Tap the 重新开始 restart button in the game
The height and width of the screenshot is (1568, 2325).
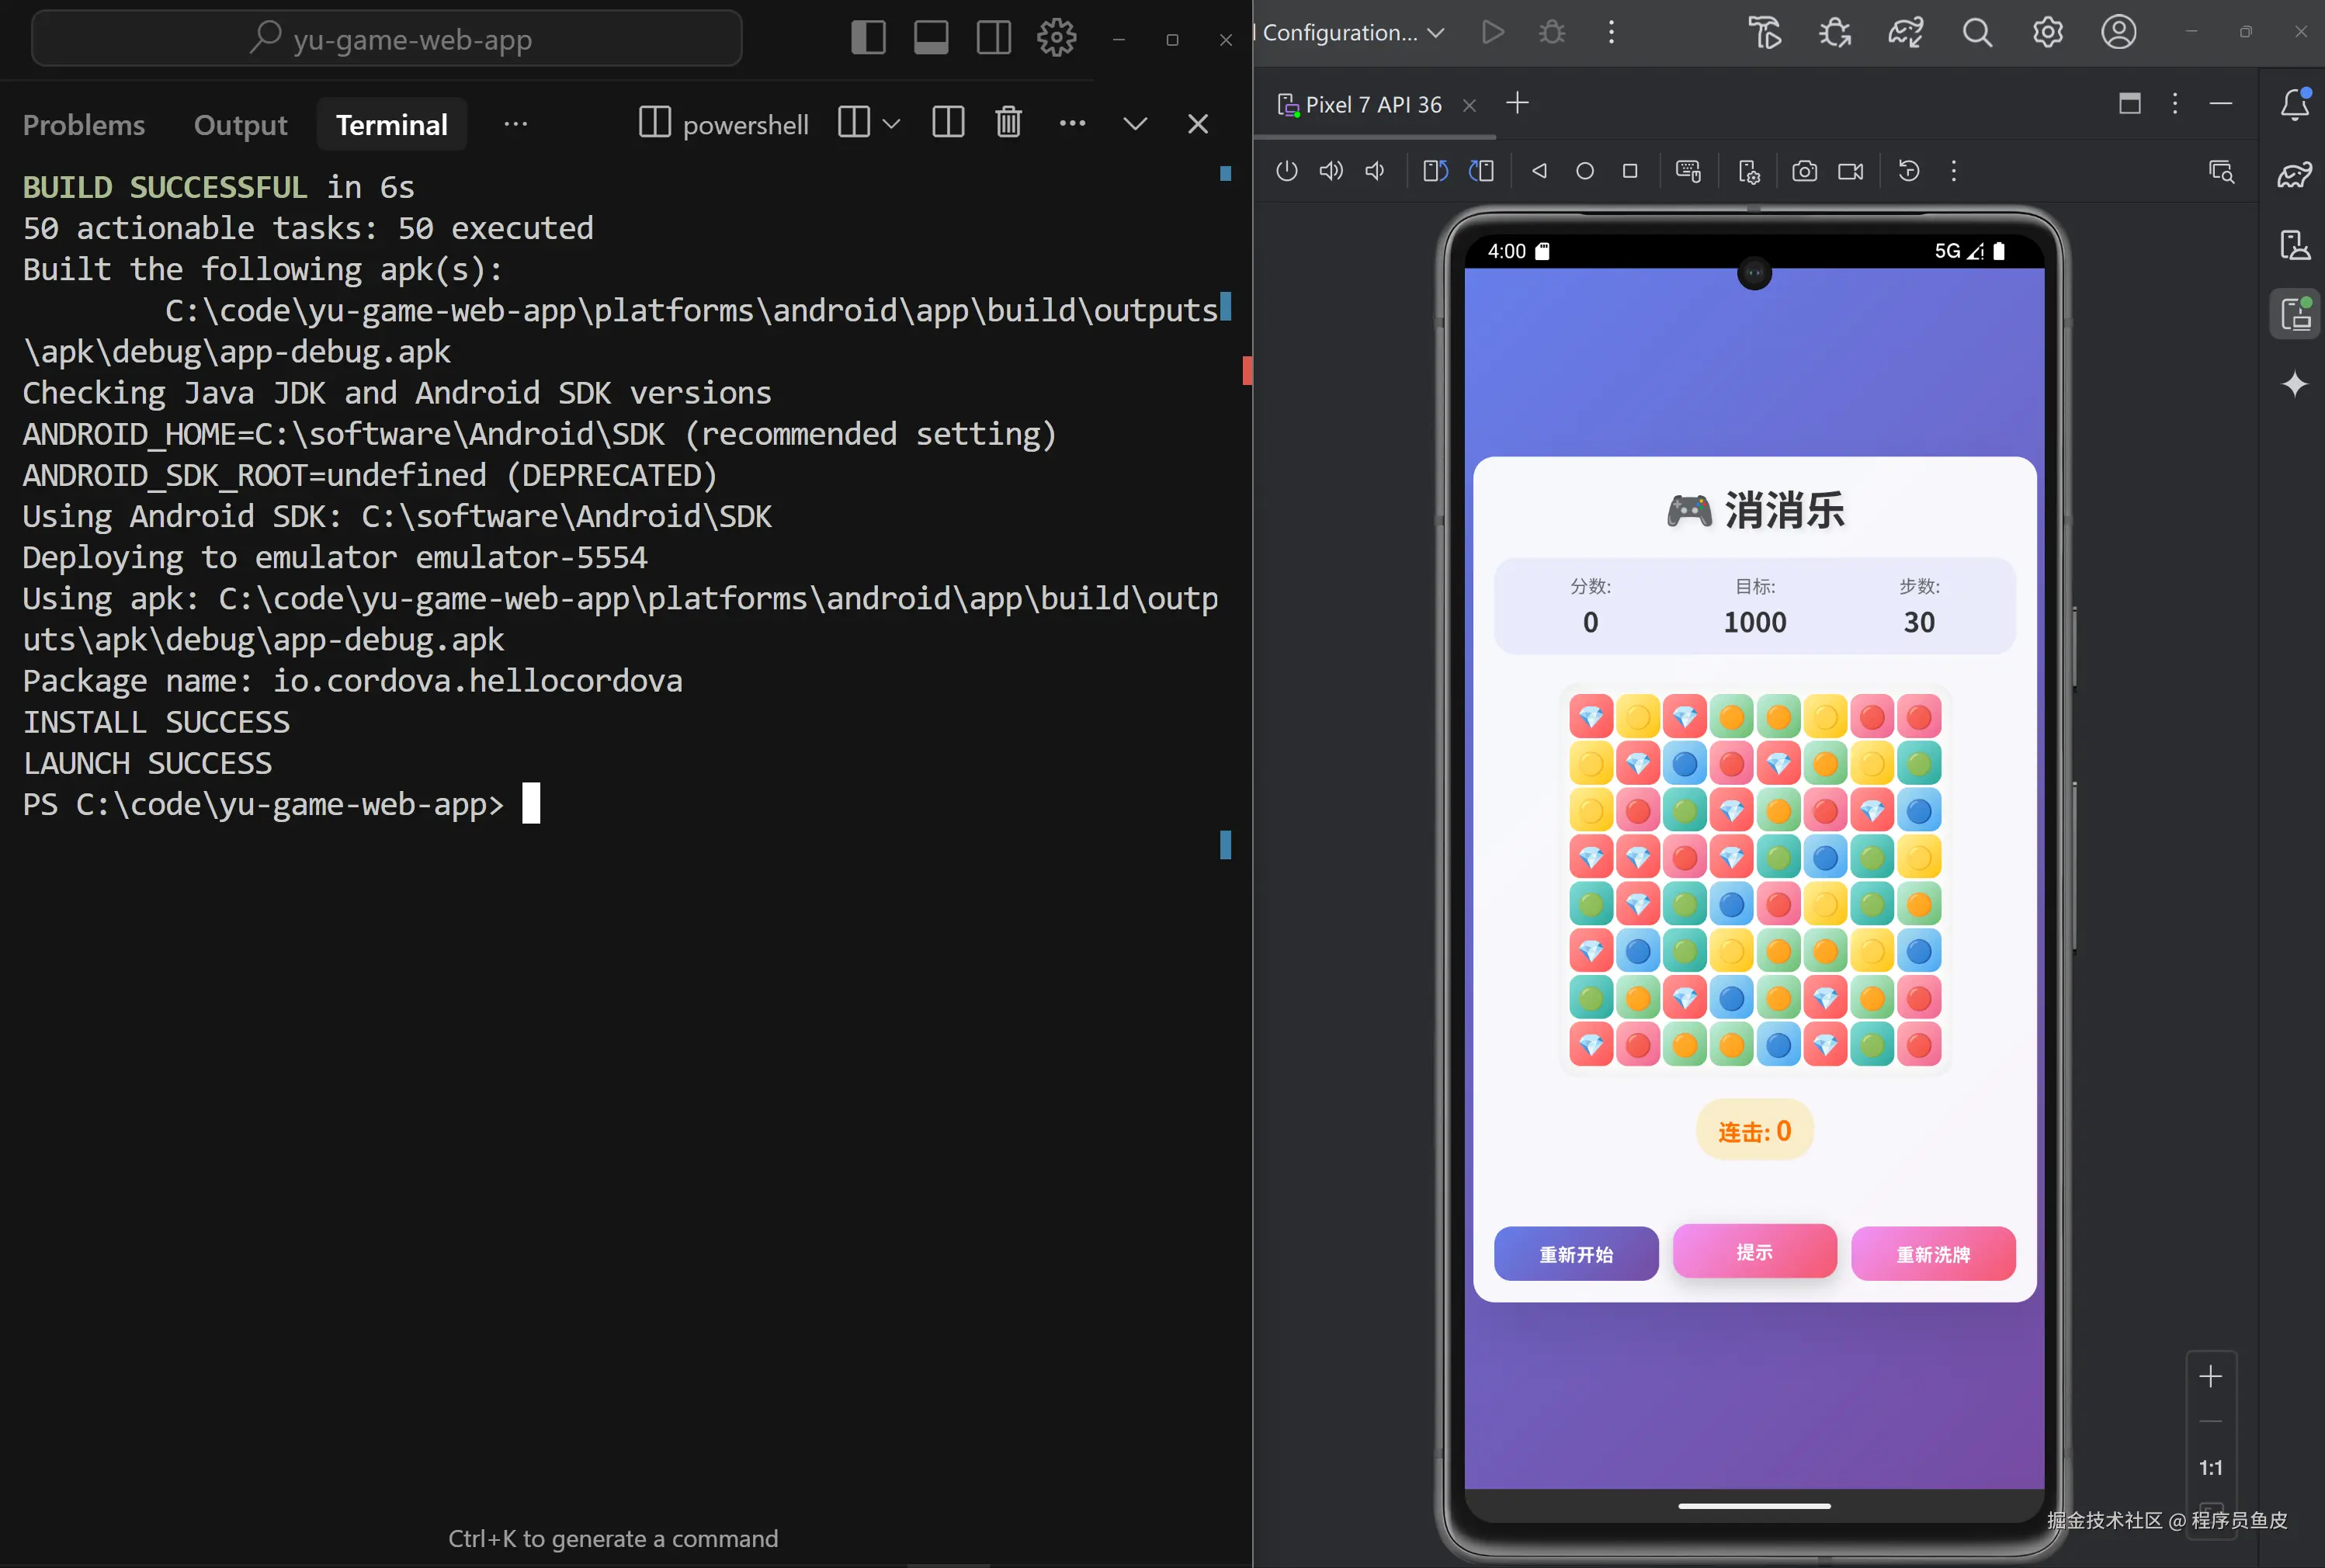[1575, 1253]
